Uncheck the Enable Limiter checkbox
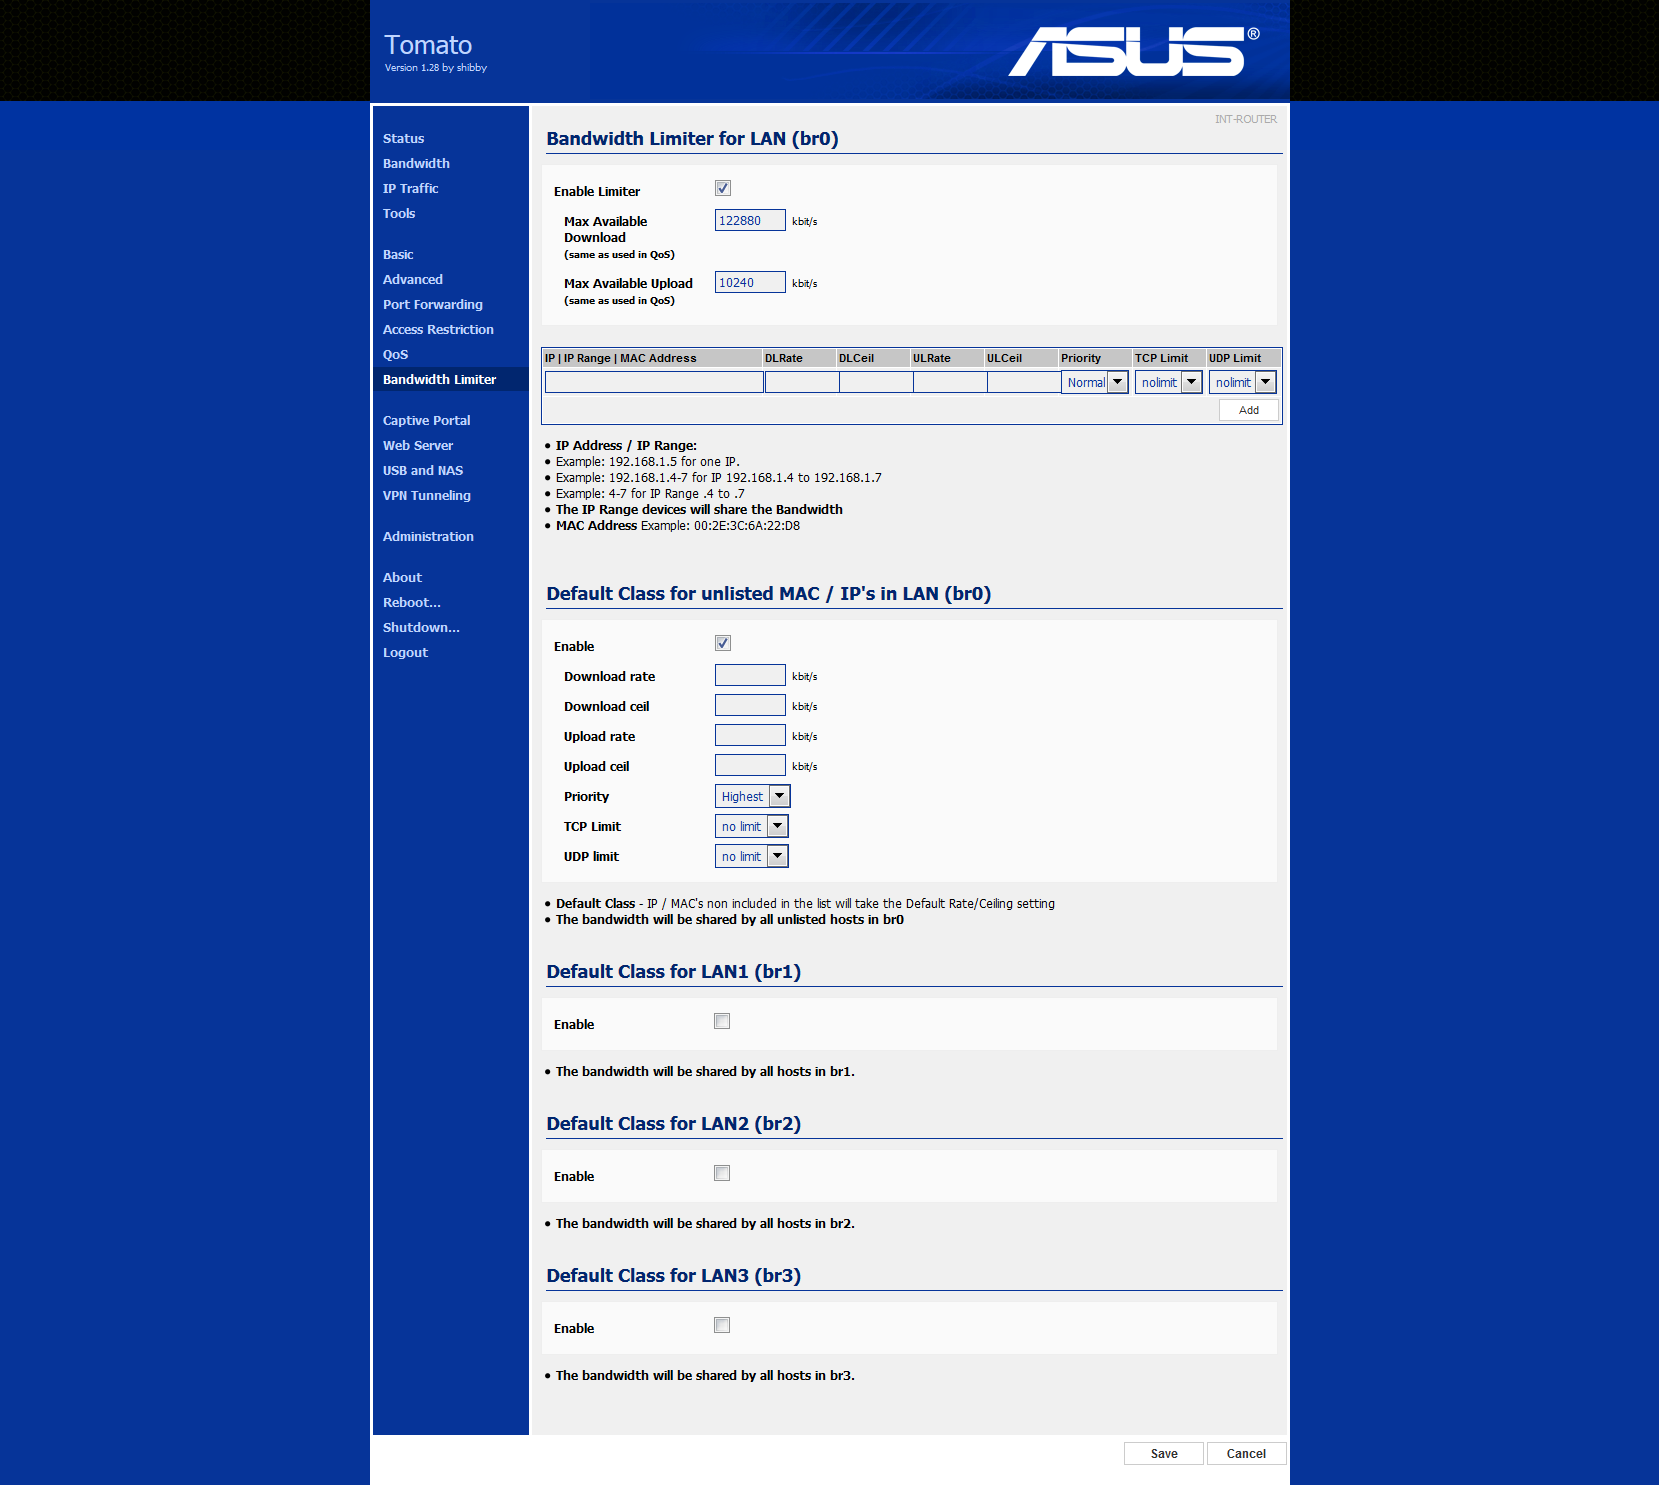The width and height of the screenshot is (1659, 1485). (723, 188)
